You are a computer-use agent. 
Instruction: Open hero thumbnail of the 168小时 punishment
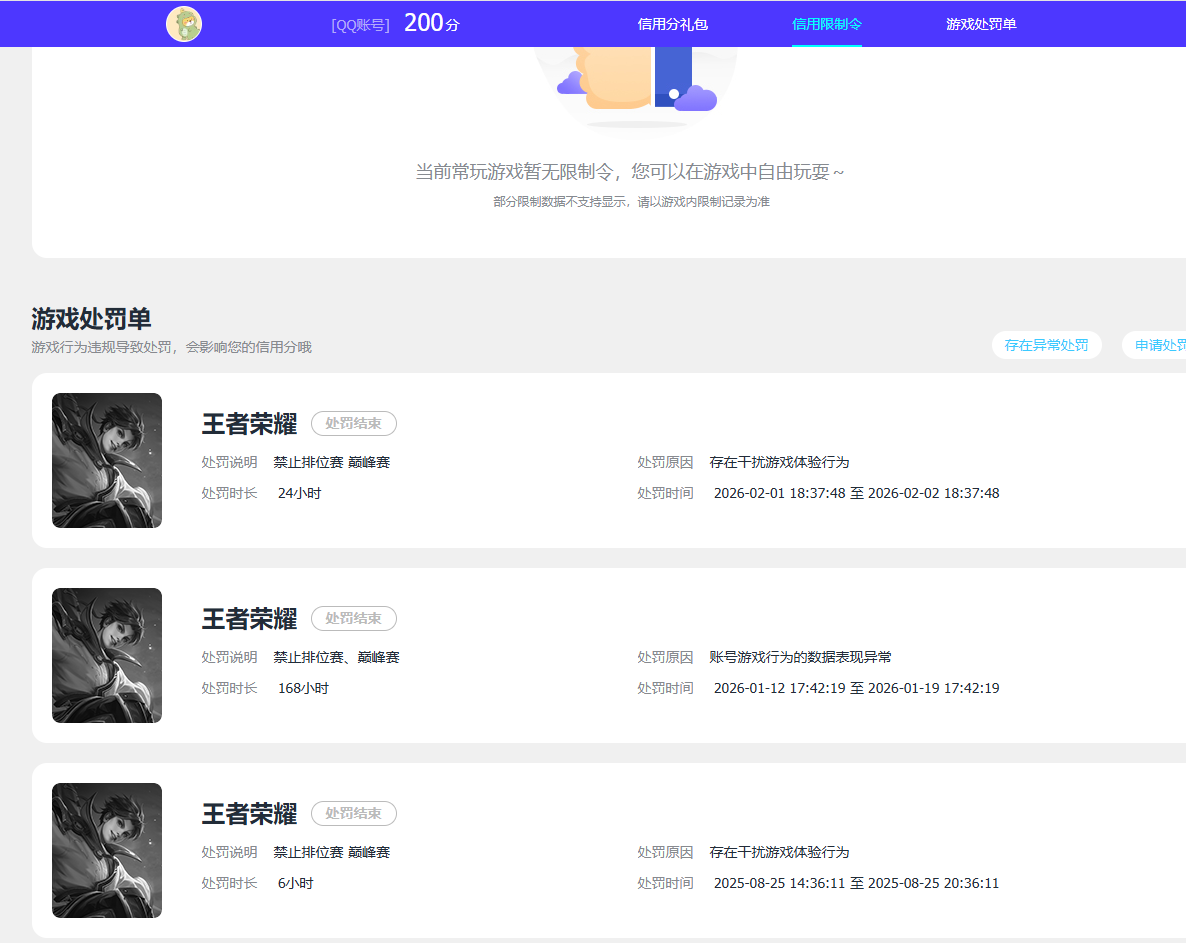pyautogui.click(x=107, y=656)
